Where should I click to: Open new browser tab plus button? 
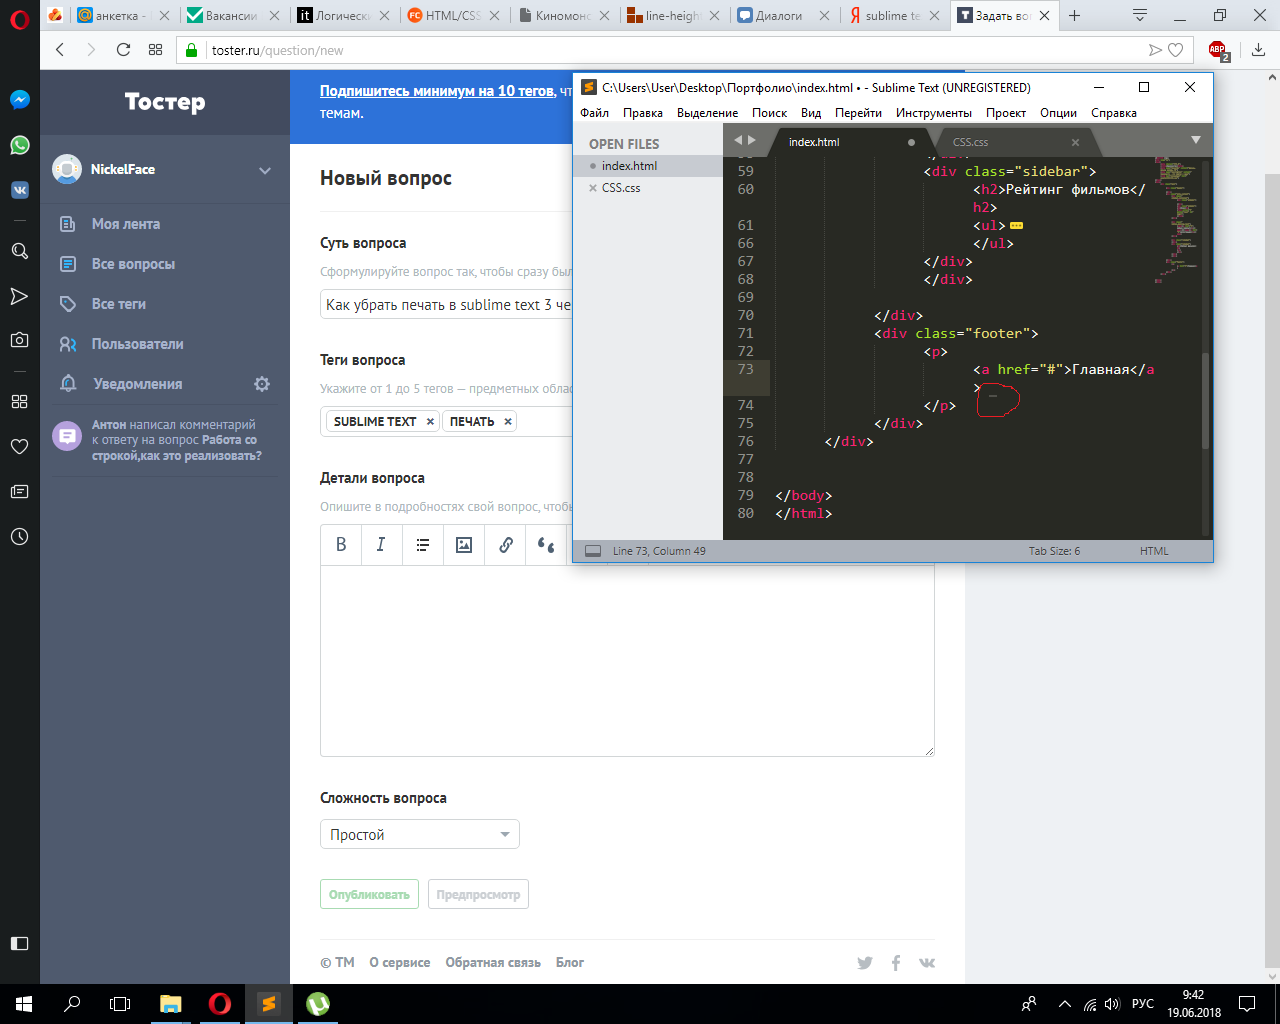(x=1074, y=15)
